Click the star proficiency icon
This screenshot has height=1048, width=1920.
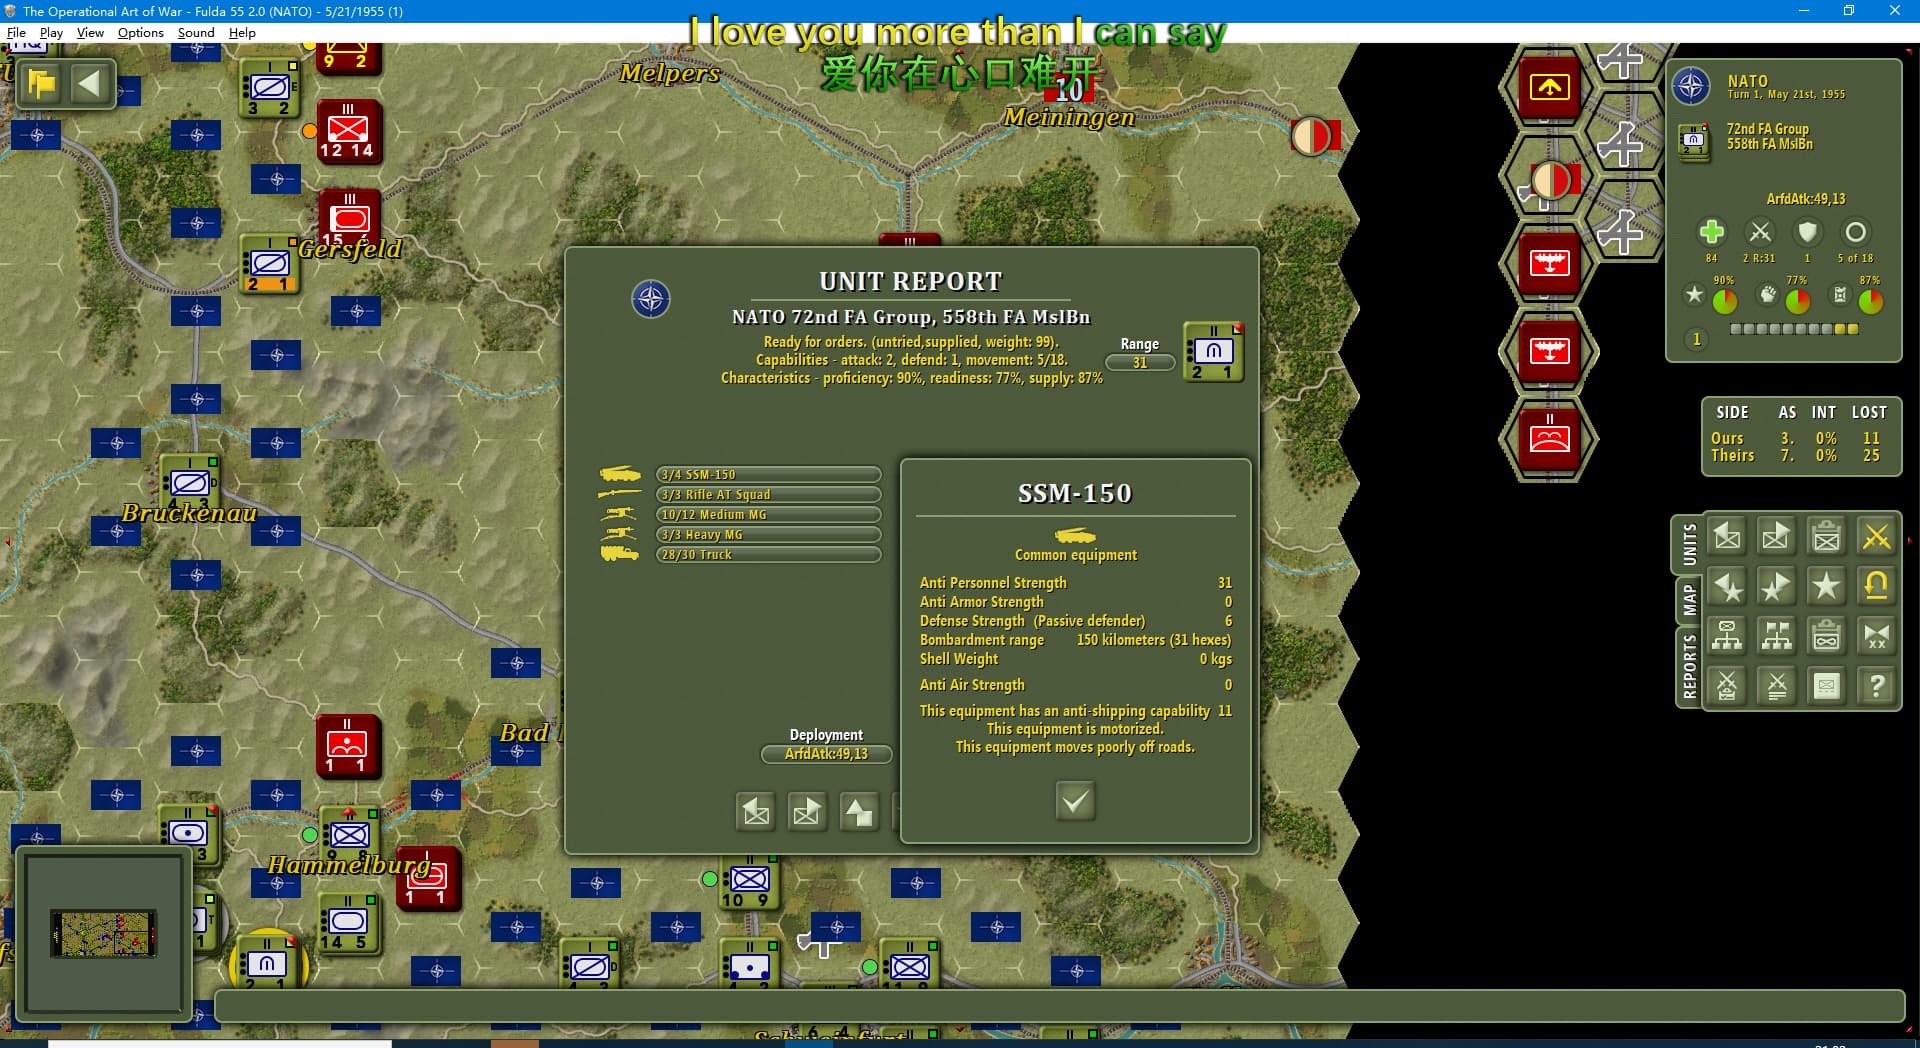(1694, 294)
